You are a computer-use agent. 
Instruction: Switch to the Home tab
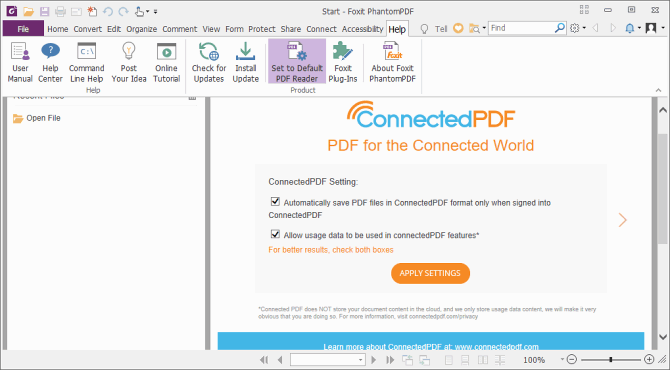(58, 29)
